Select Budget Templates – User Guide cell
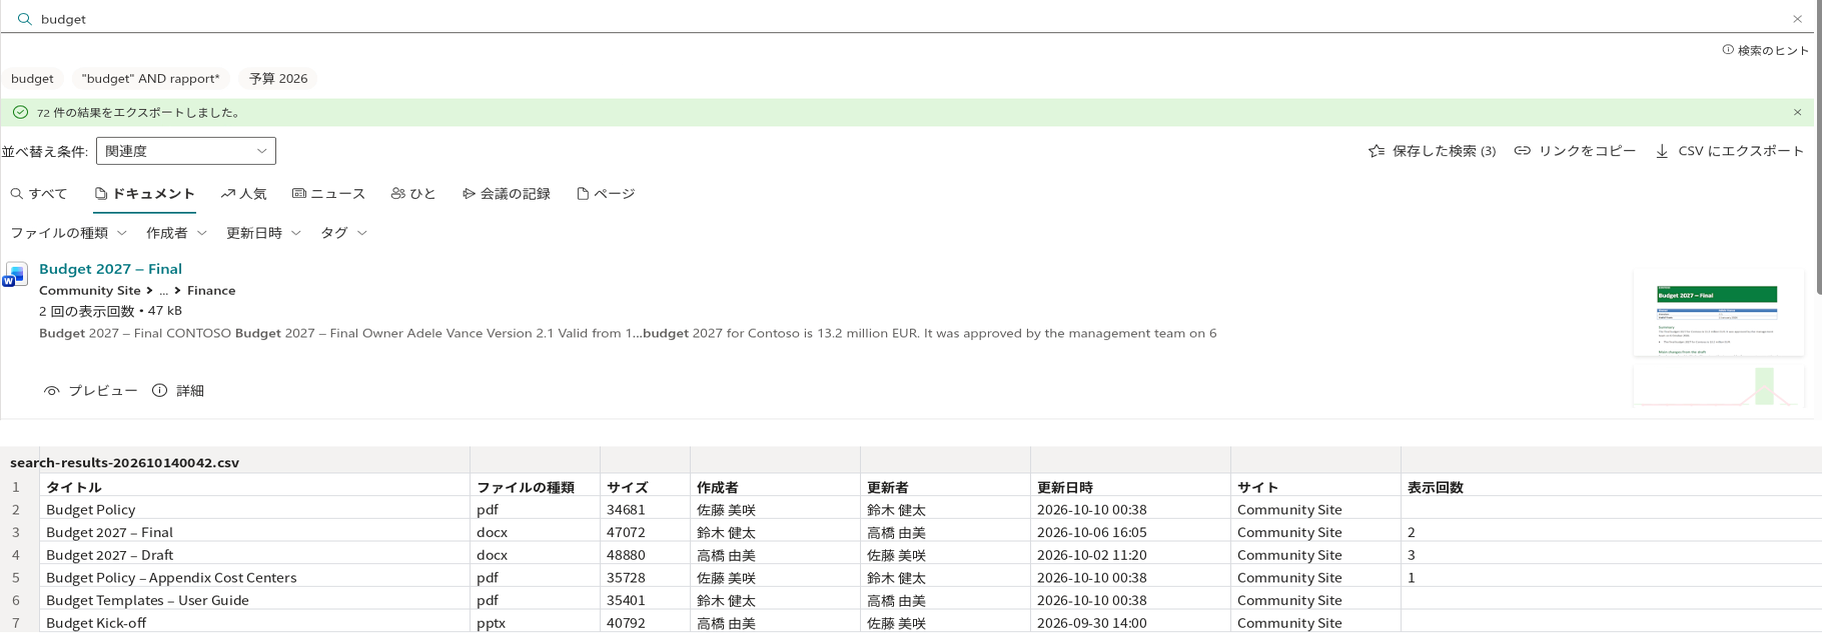This screenshot has width=1822, height=633. 255,600
